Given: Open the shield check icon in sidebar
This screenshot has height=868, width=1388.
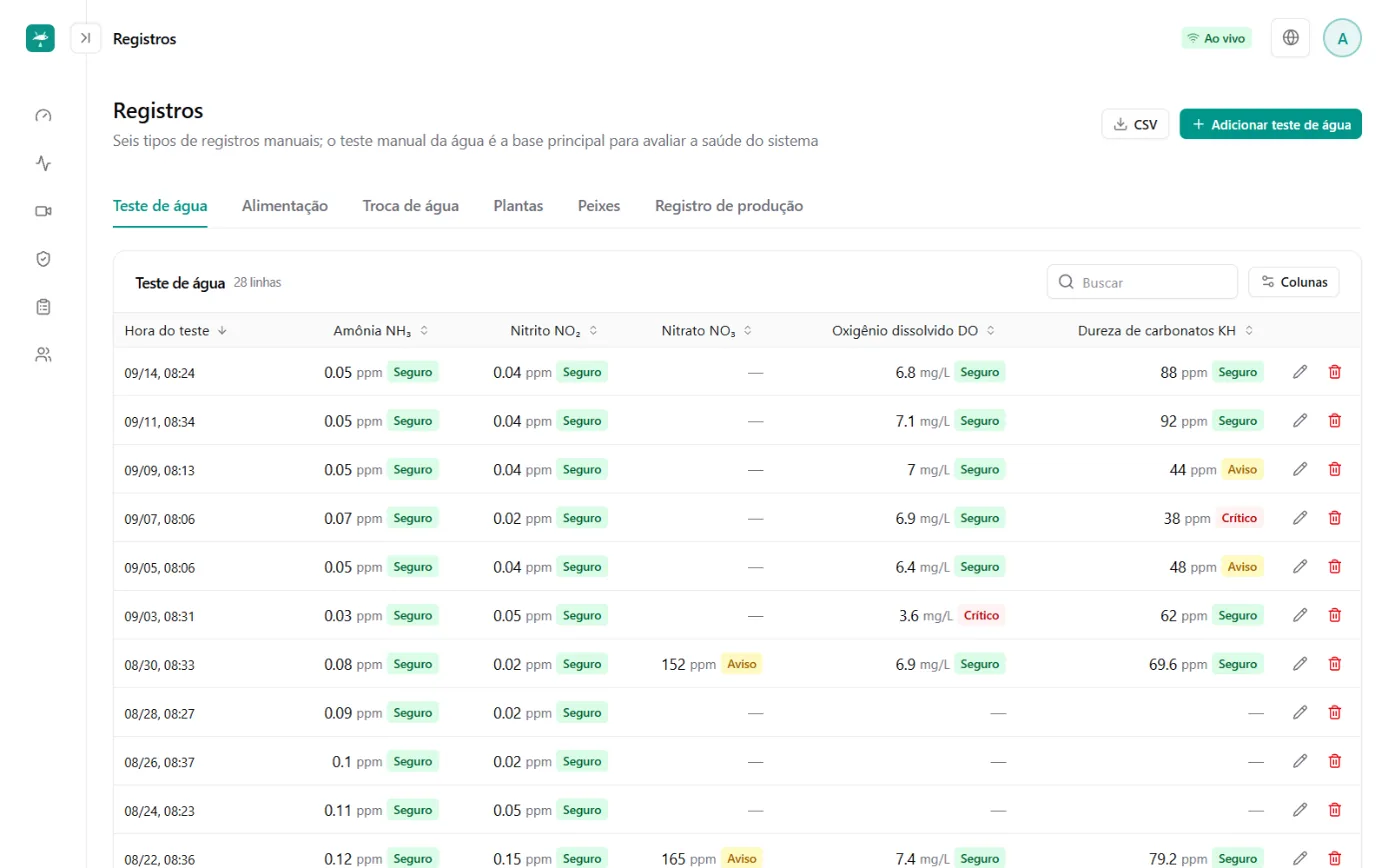Looking at the screenshot, I should [x=43, y=259].
